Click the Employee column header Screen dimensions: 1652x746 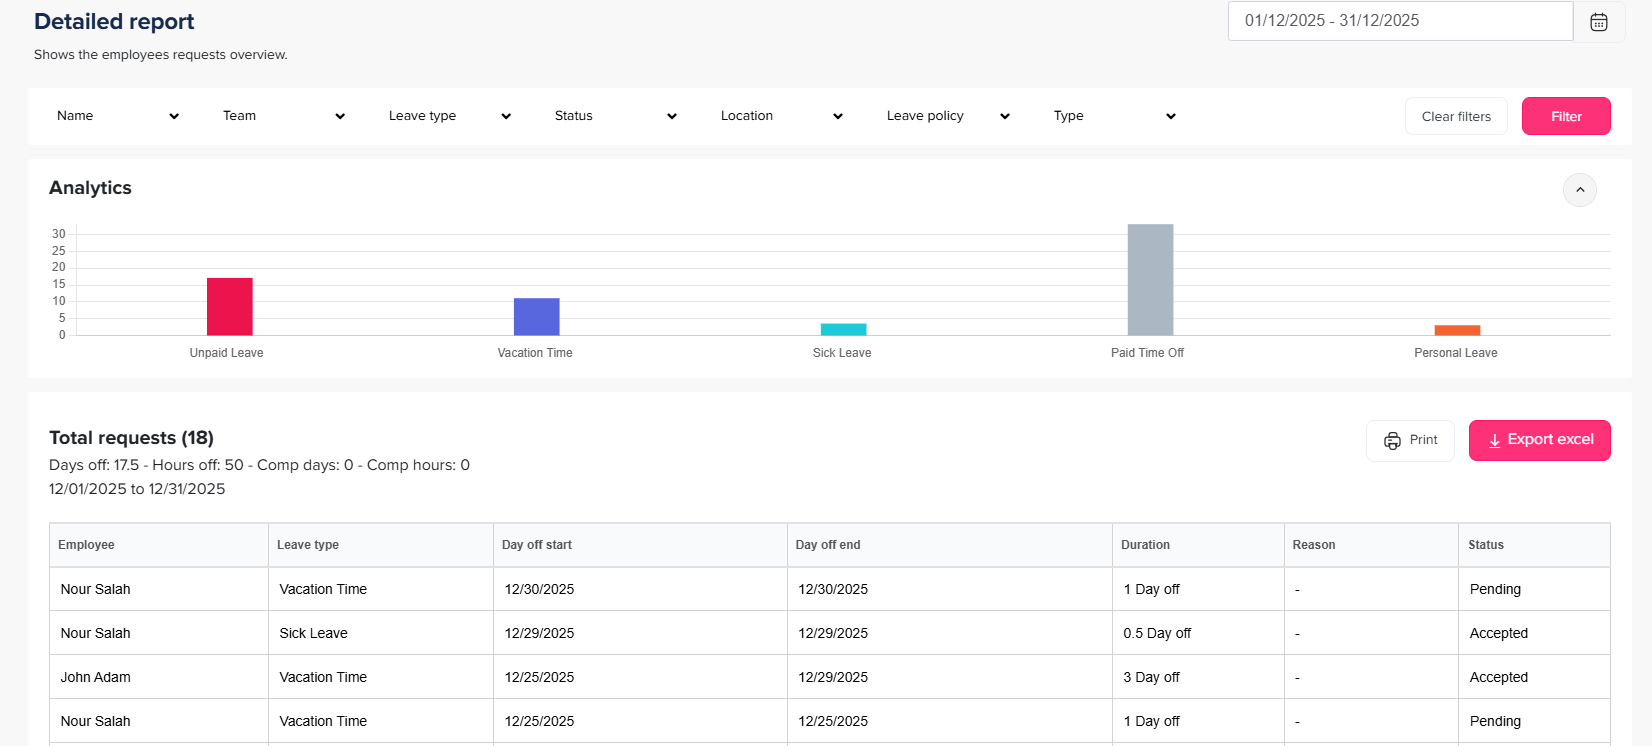tap(87, 545)
